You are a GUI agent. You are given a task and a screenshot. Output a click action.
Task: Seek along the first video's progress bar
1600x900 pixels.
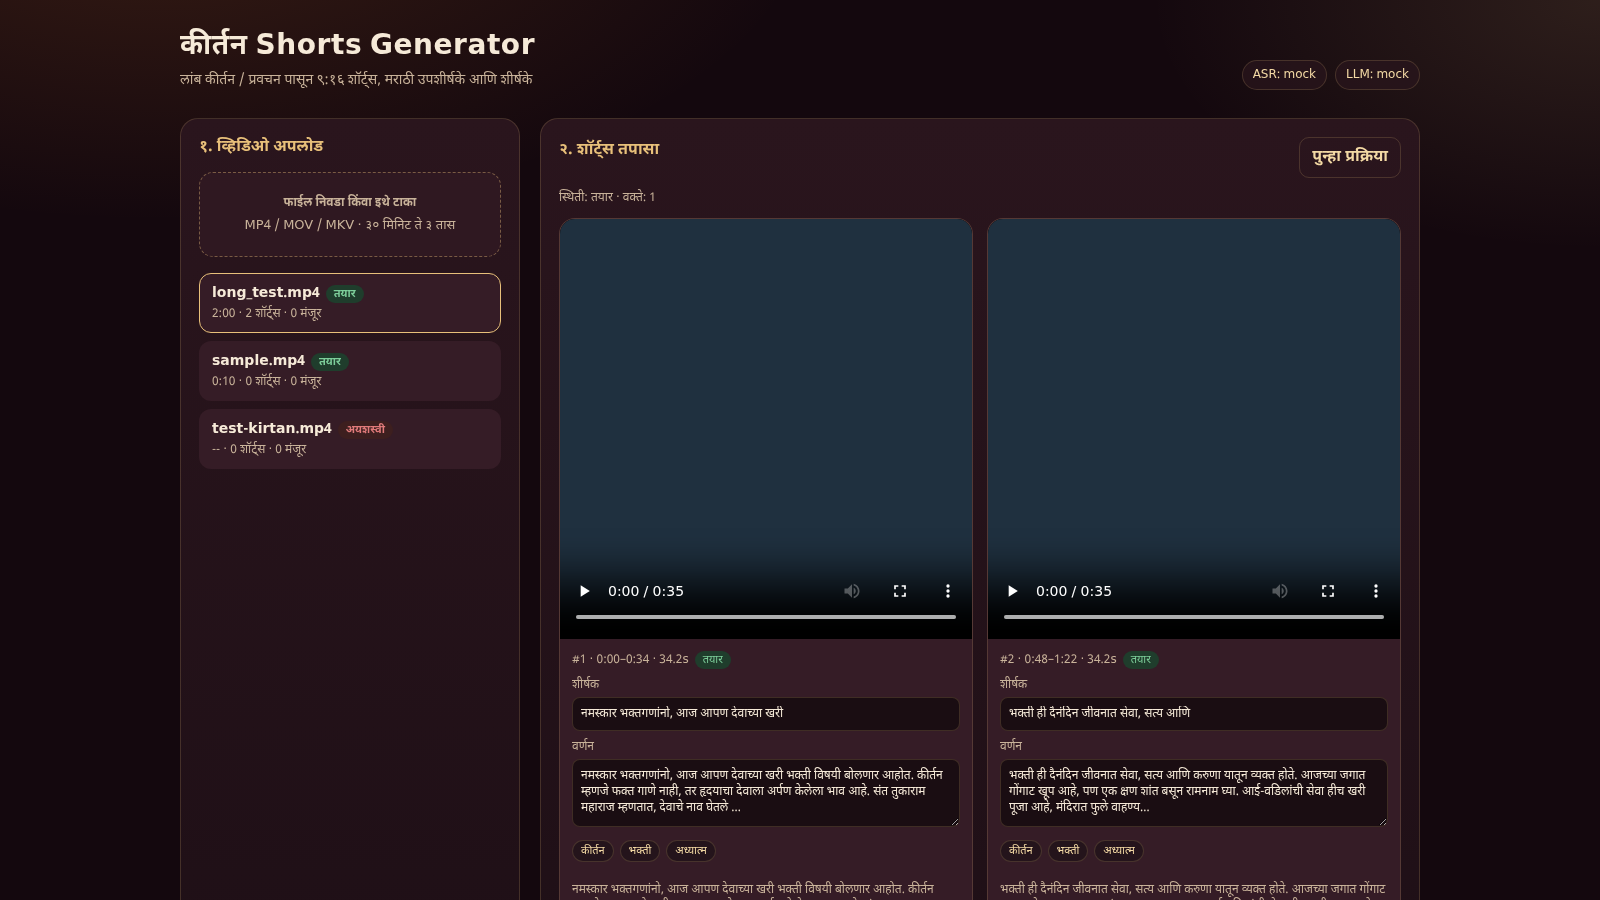[x=766, y=617]
